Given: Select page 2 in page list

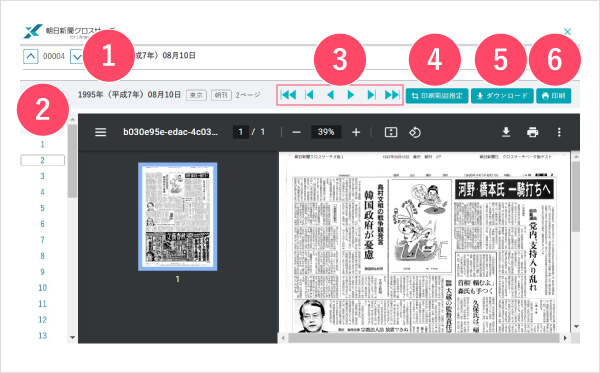Looking at the screenshot, I should [x=42, y=160].
